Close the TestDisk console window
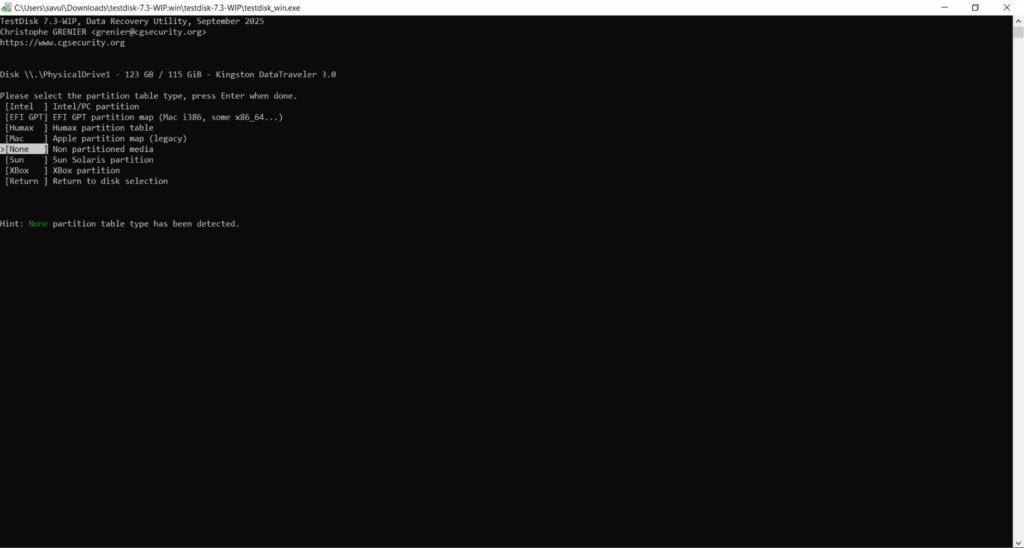The image size is (1024, 548). click(1006, 7)
